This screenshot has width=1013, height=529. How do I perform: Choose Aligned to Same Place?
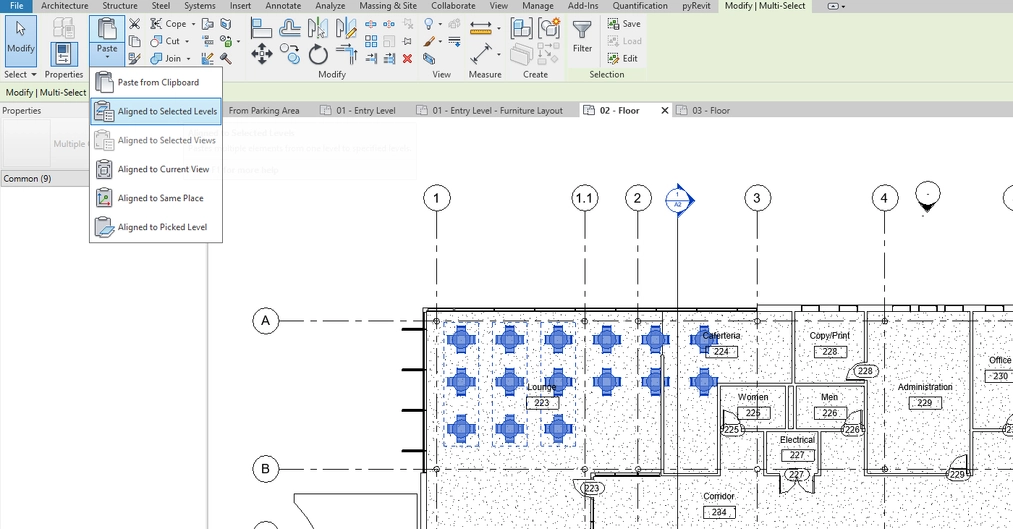[x=156, y=198]
